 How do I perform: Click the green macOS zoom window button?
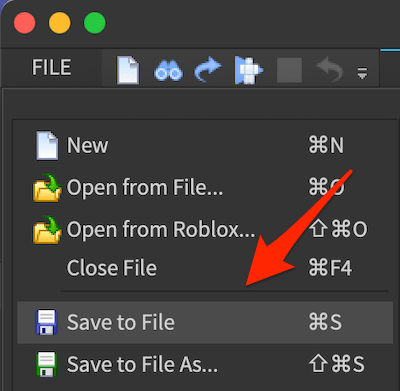95,23
